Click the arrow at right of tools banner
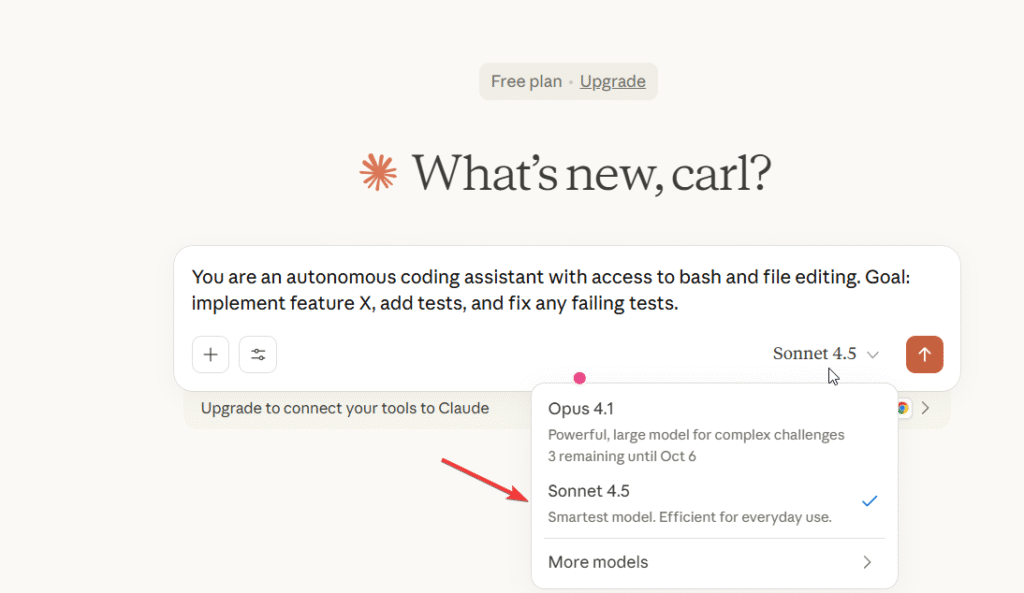 point(926,408)
